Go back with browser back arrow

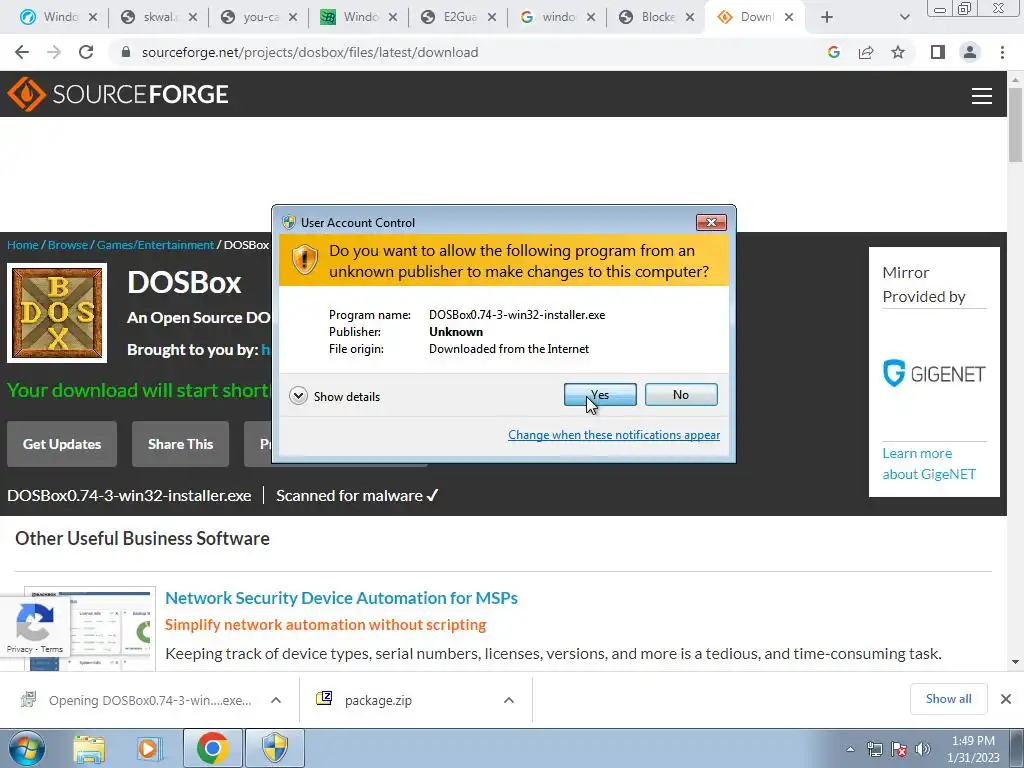click(x=22, y=52)
